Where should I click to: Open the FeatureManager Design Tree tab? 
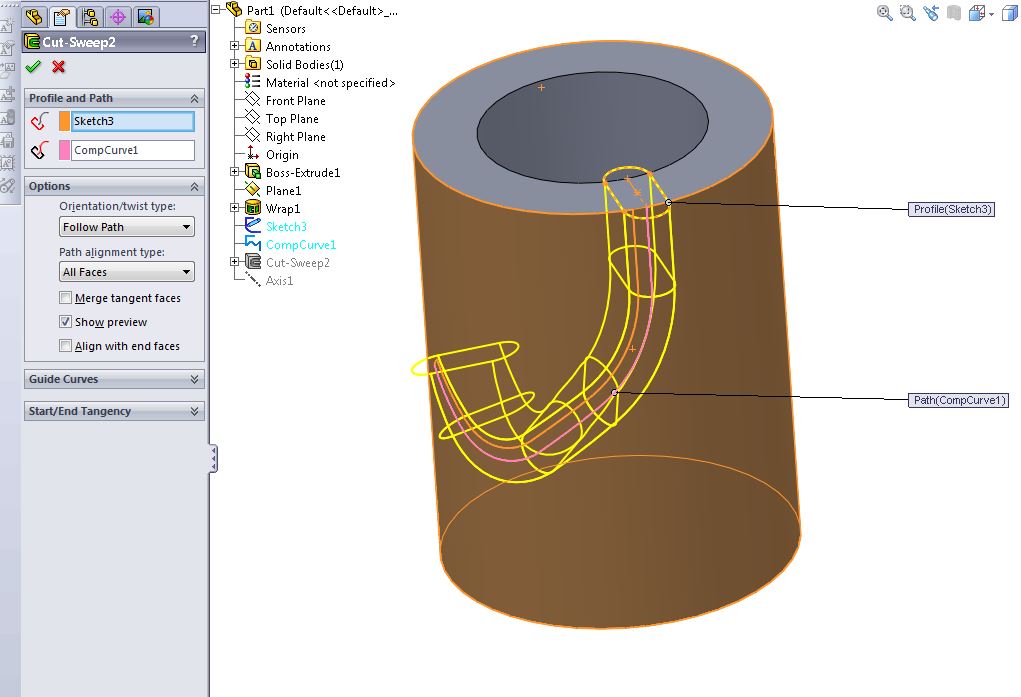tap(35, 17)
